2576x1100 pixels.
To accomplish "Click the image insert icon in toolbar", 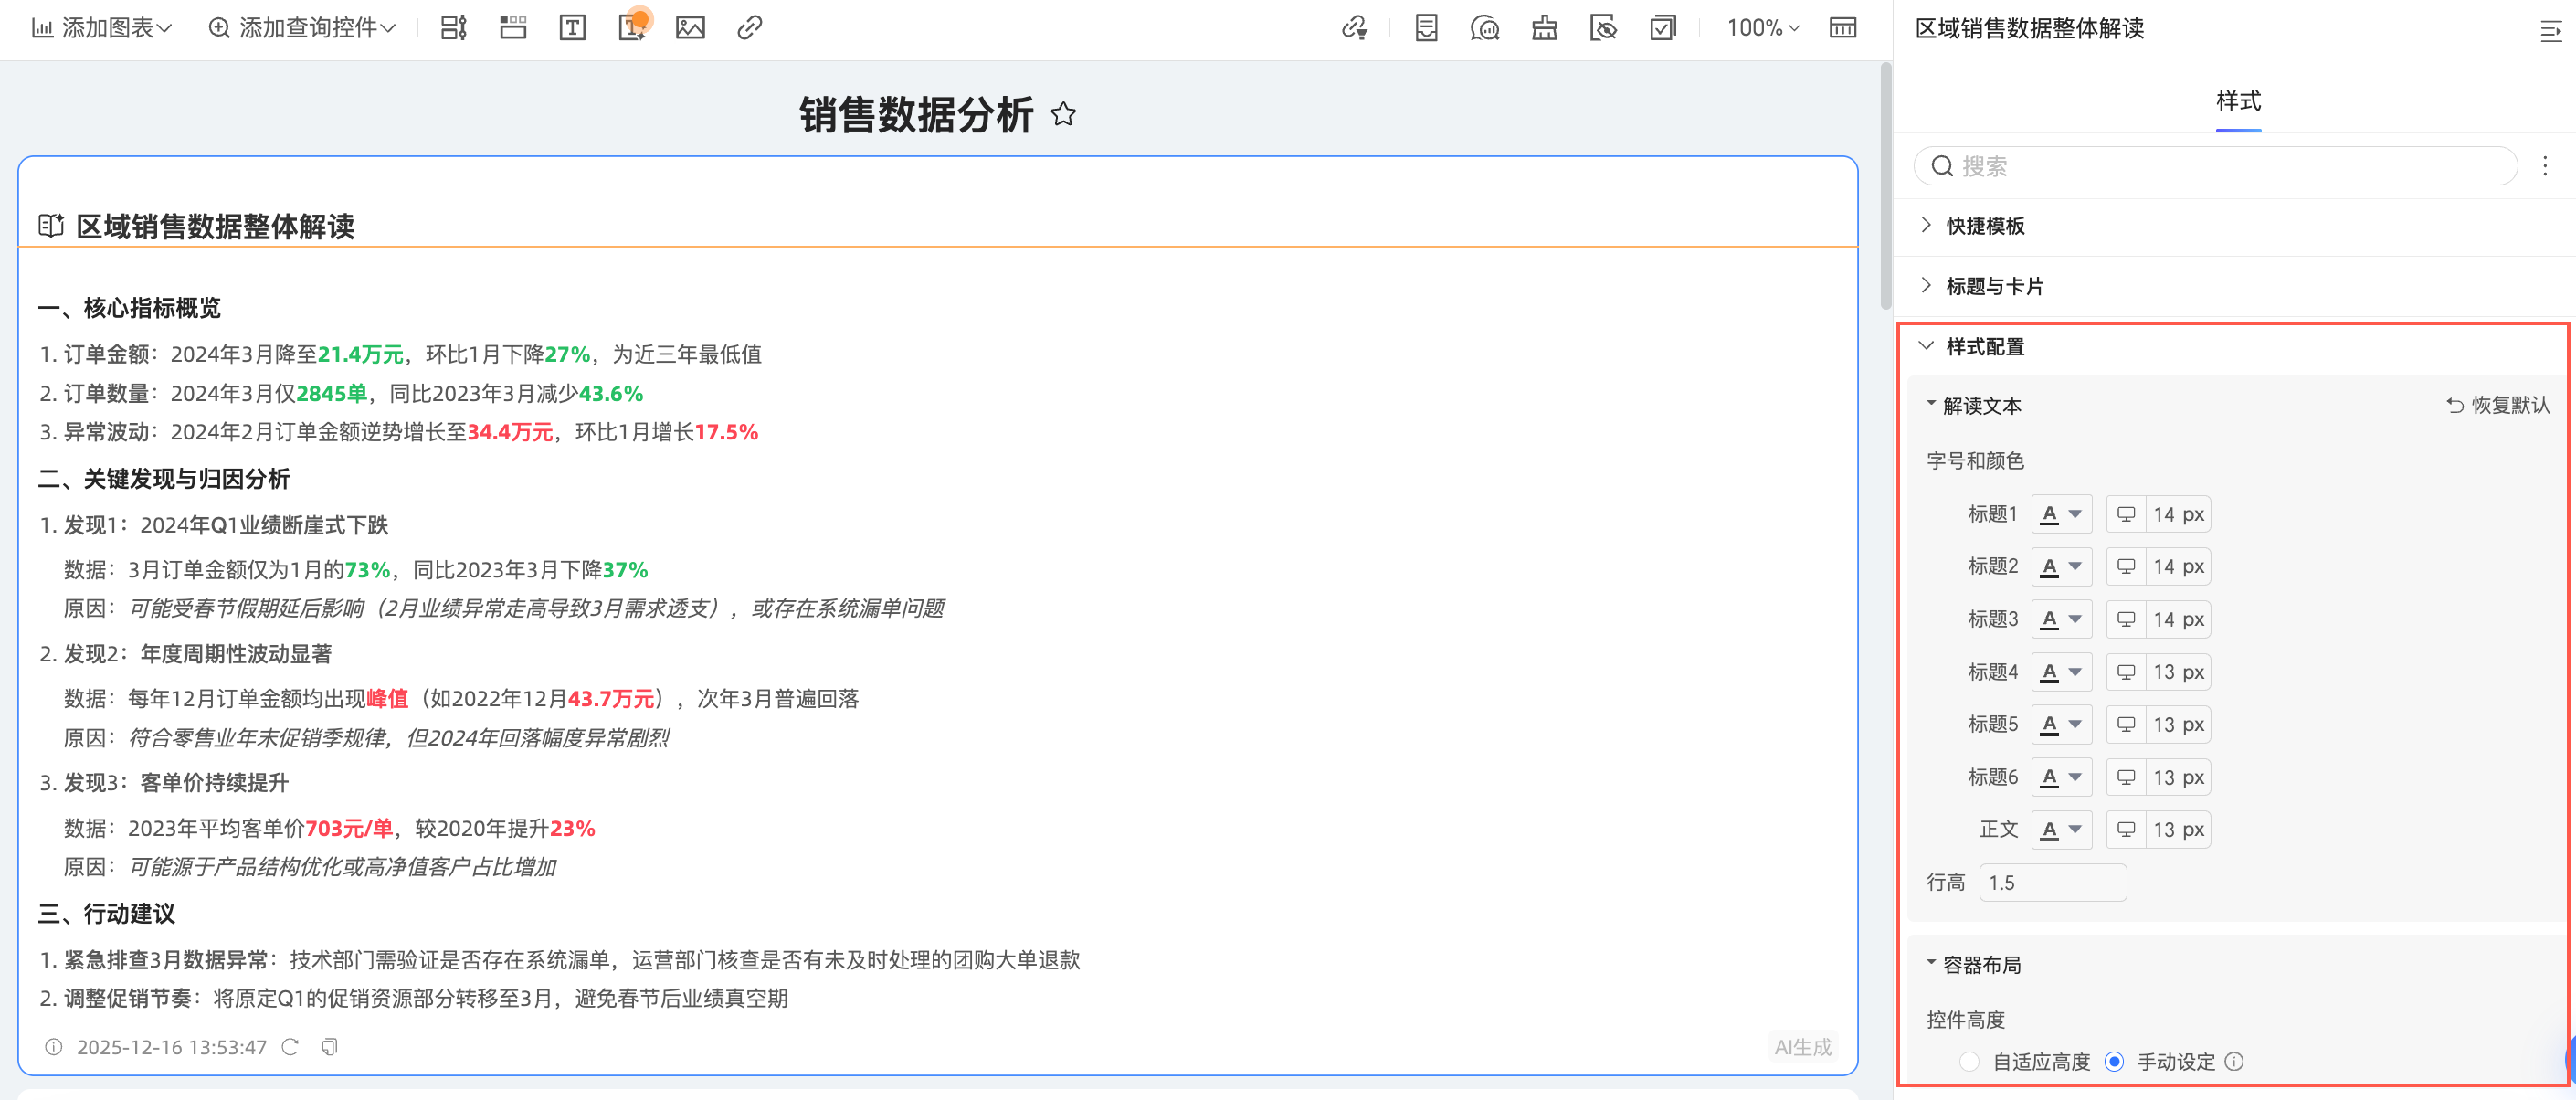I will click(690, 28).
